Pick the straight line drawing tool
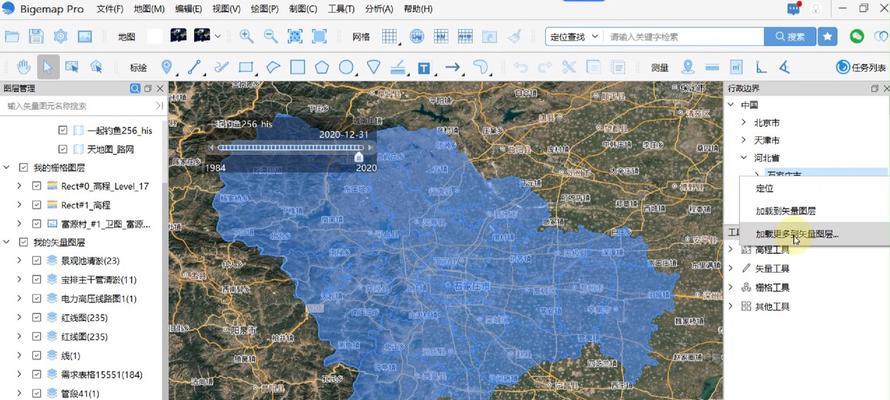The height and width of the screenshot is (400, 890). coord(194,67)
